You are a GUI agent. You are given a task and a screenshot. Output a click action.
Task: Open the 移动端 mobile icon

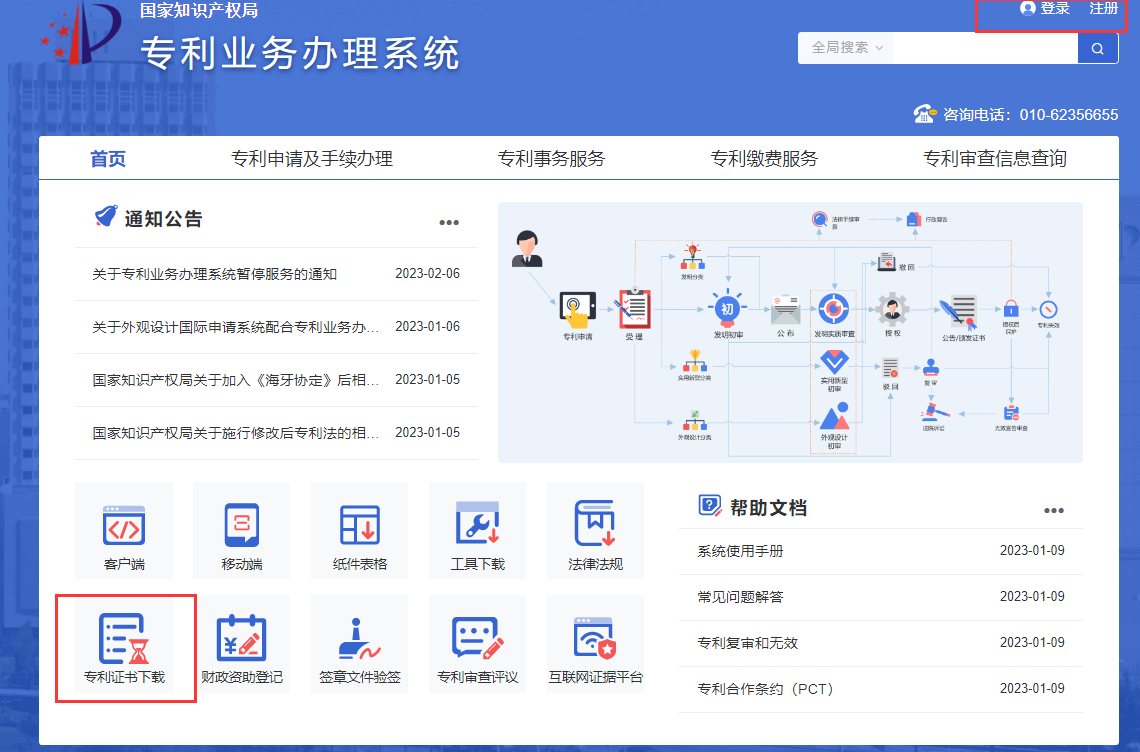[241, 531]
